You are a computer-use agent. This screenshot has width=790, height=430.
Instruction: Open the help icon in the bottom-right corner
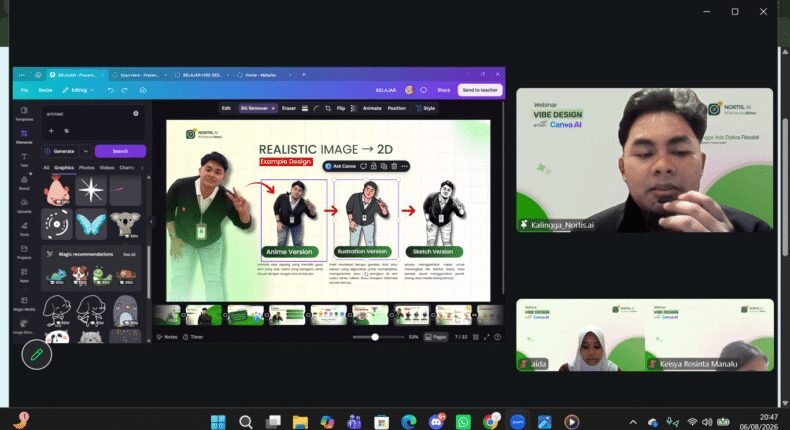click(x=498, y=337)
